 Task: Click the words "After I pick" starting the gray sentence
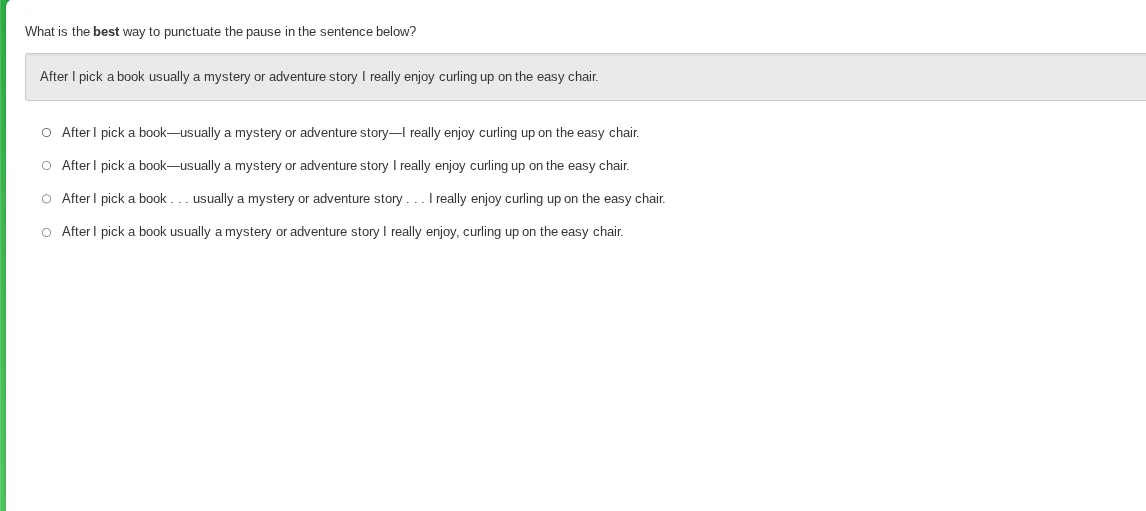(x=71, y=77)
